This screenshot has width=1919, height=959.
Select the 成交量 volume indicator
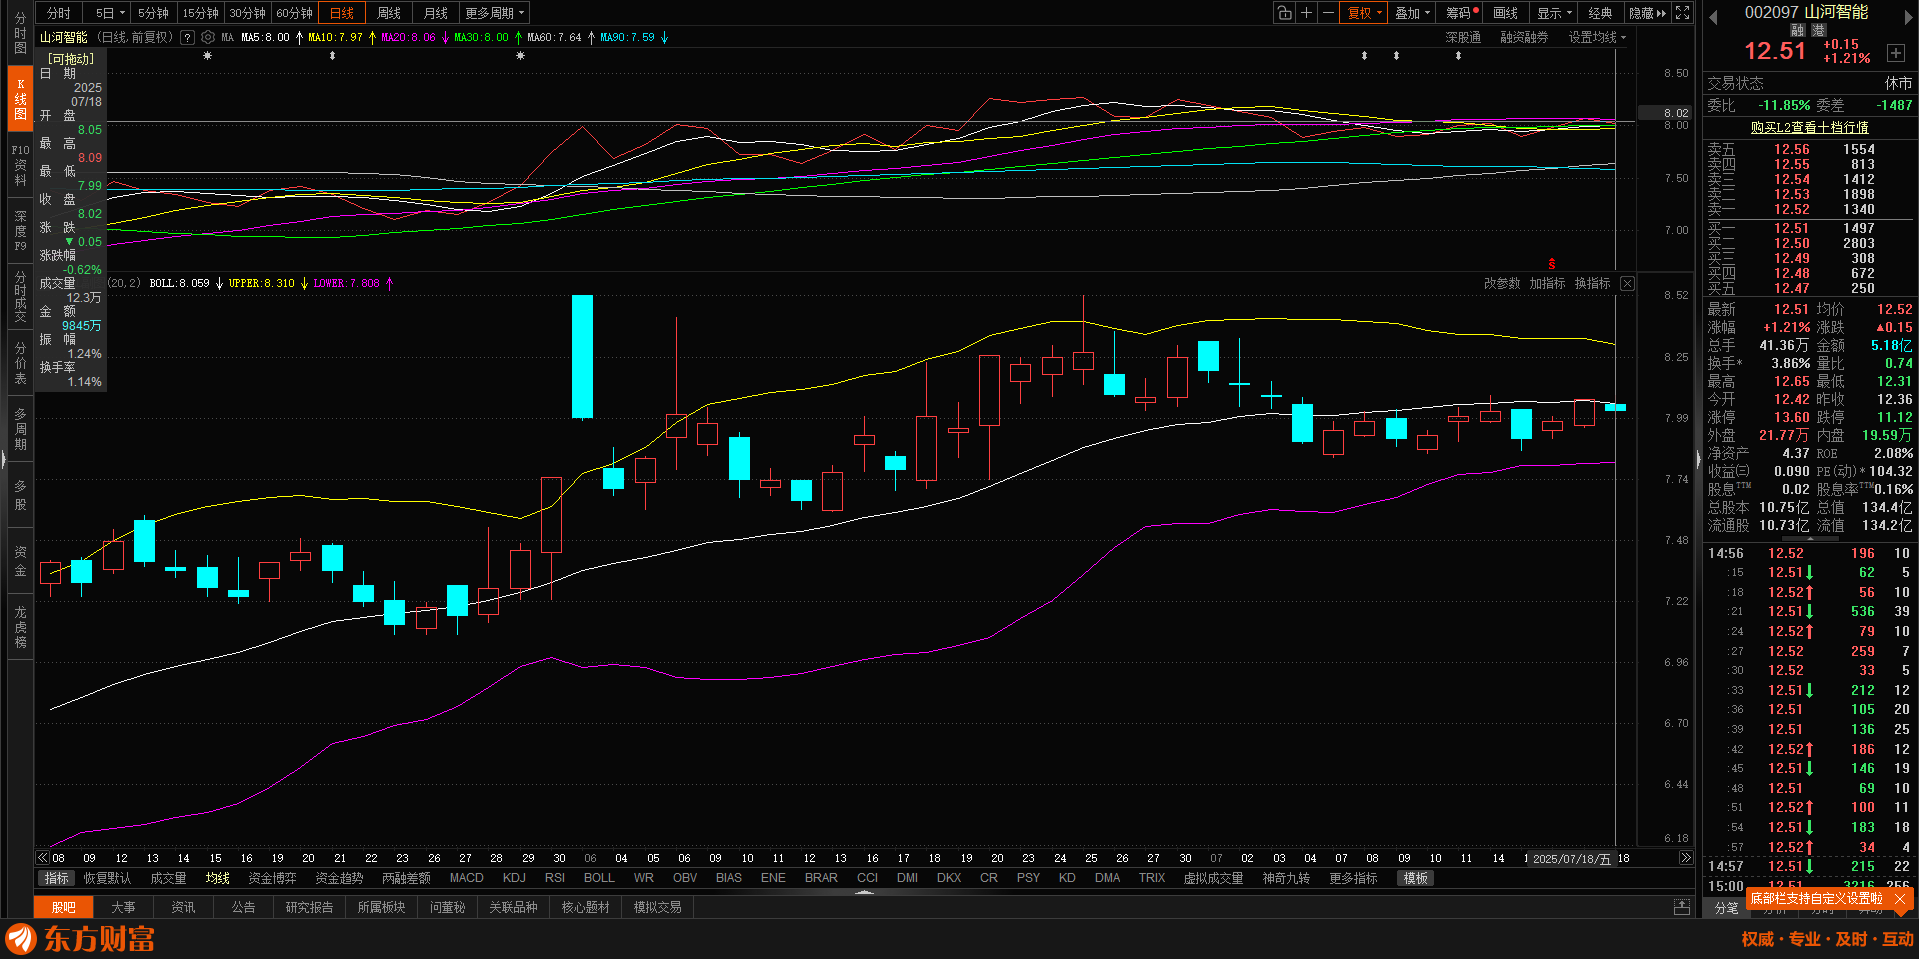[168, 878]
